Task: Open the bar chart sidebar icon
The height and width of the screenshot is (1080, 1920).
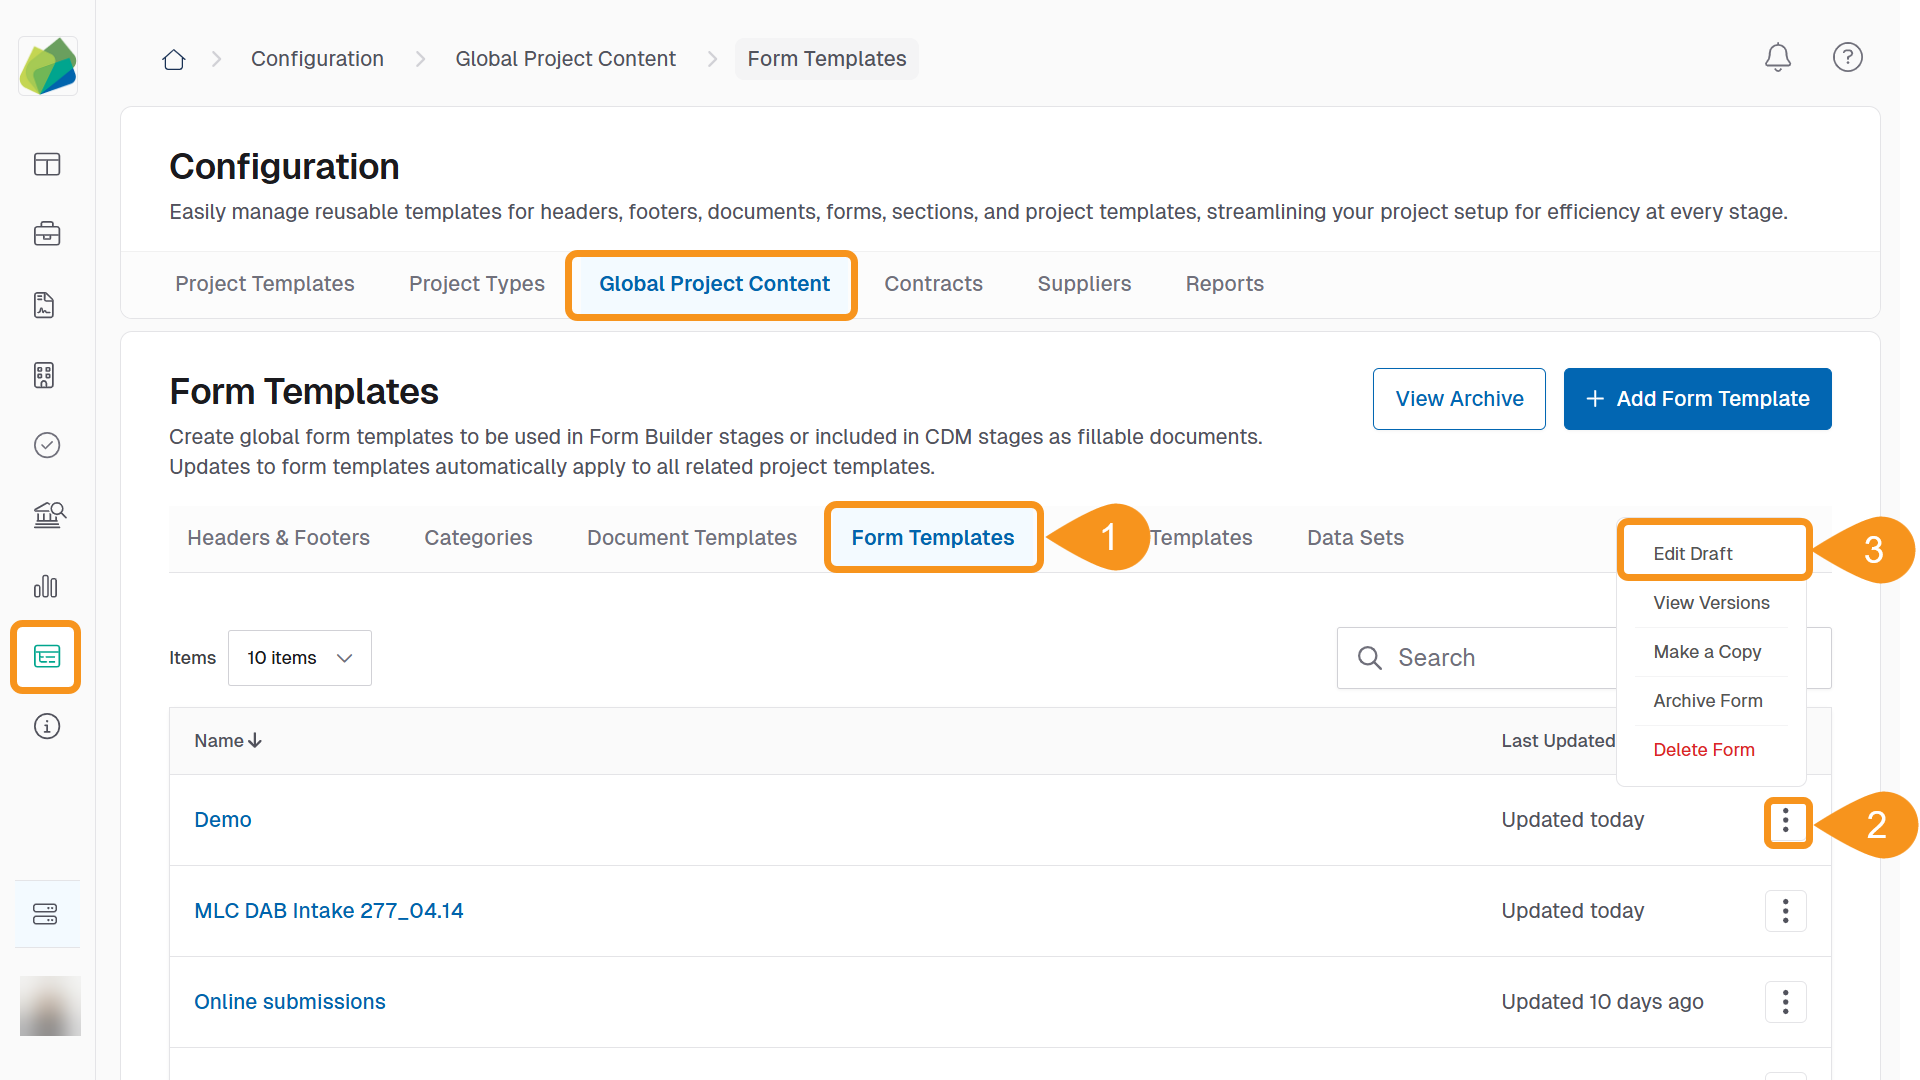Action: (x=47, y=586)
